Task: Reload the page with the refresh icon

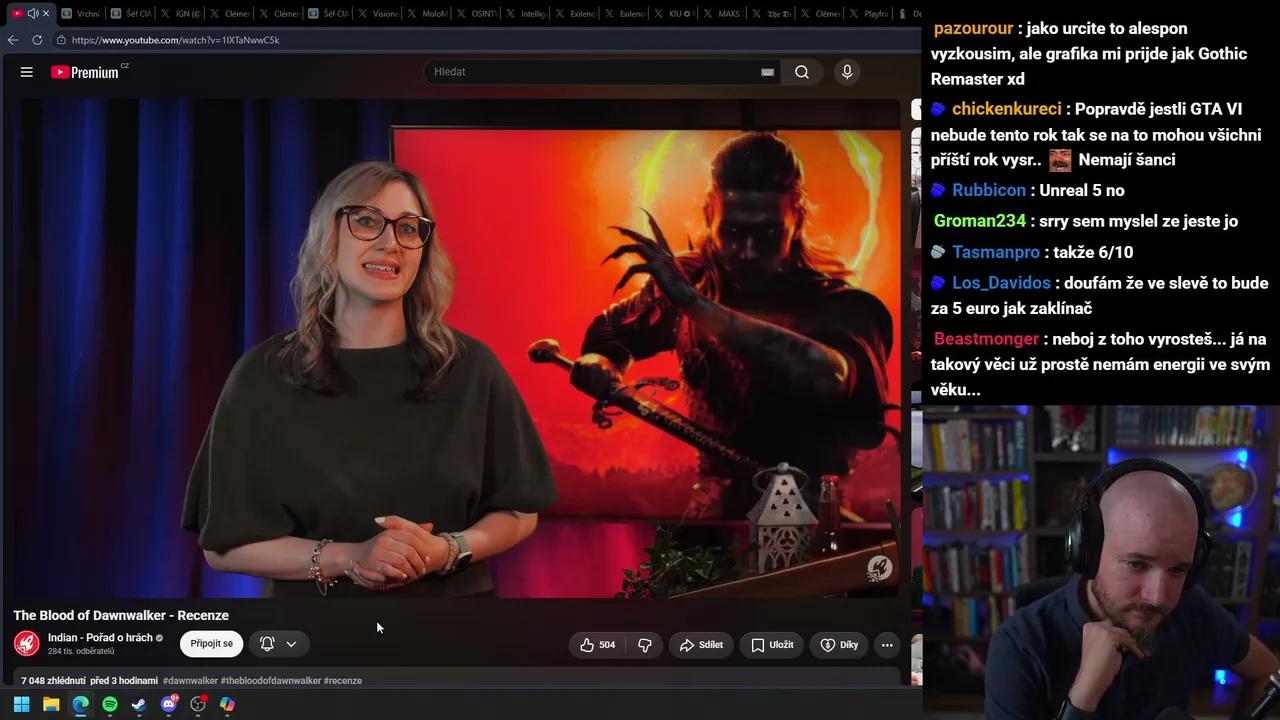Action: tap(37, 40)
